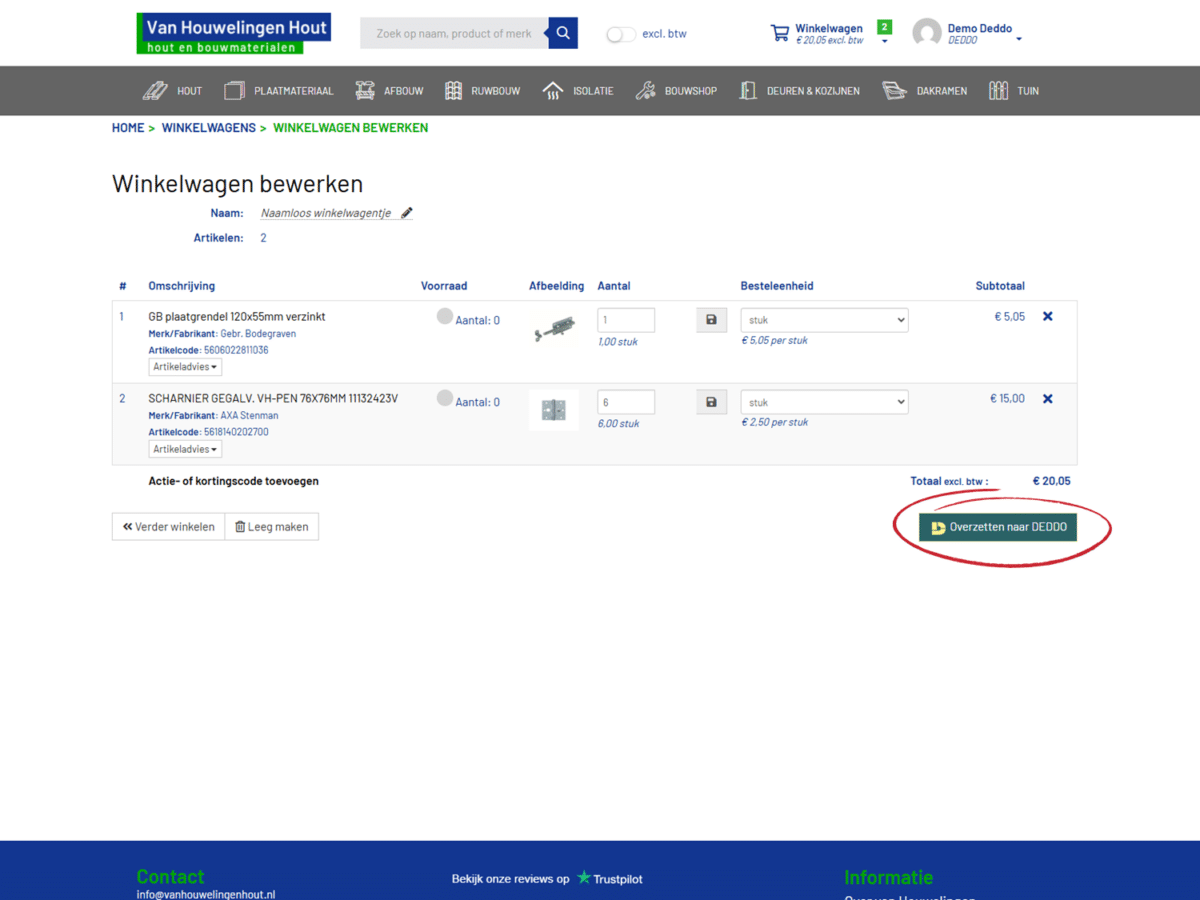Click the save disk icon for the SCHARNIER row
1200x900 pixels.
pos(711,401)
